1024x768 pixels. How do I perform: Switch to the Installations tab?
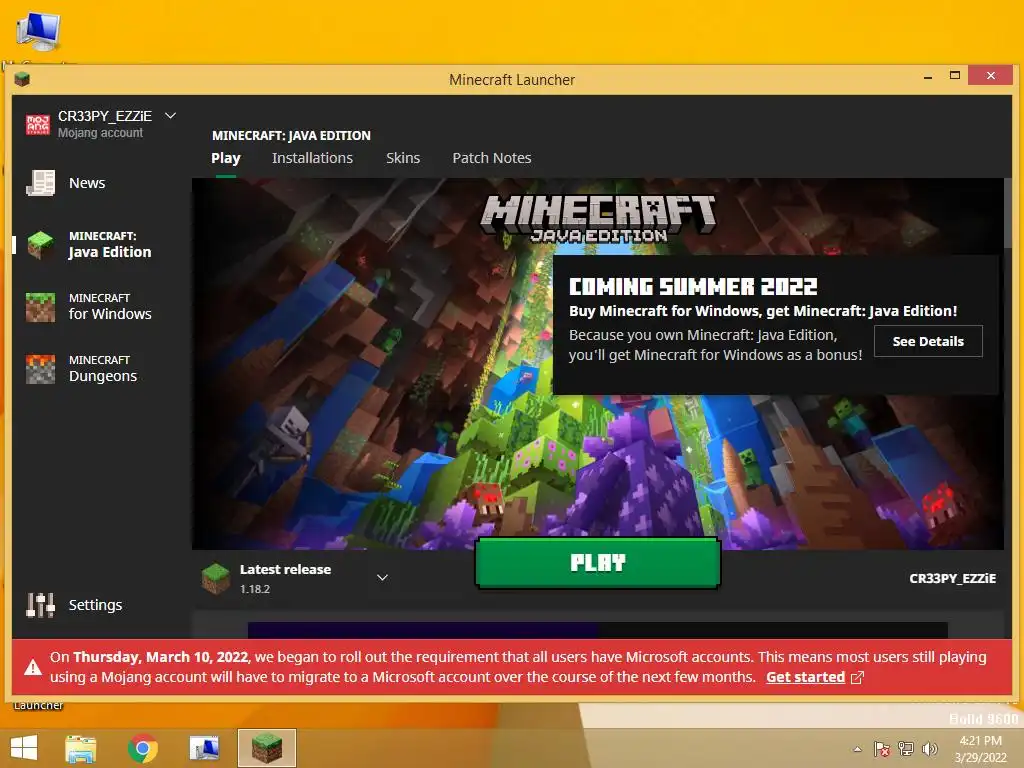pyautogui.click(x=312, y=158)
